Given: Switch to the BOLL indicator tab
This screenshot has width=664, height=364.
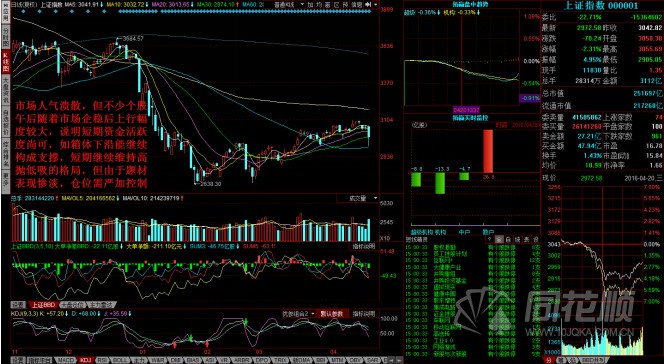Looking at the screenshot, I should pyautogui.click(x=119, y=360).
